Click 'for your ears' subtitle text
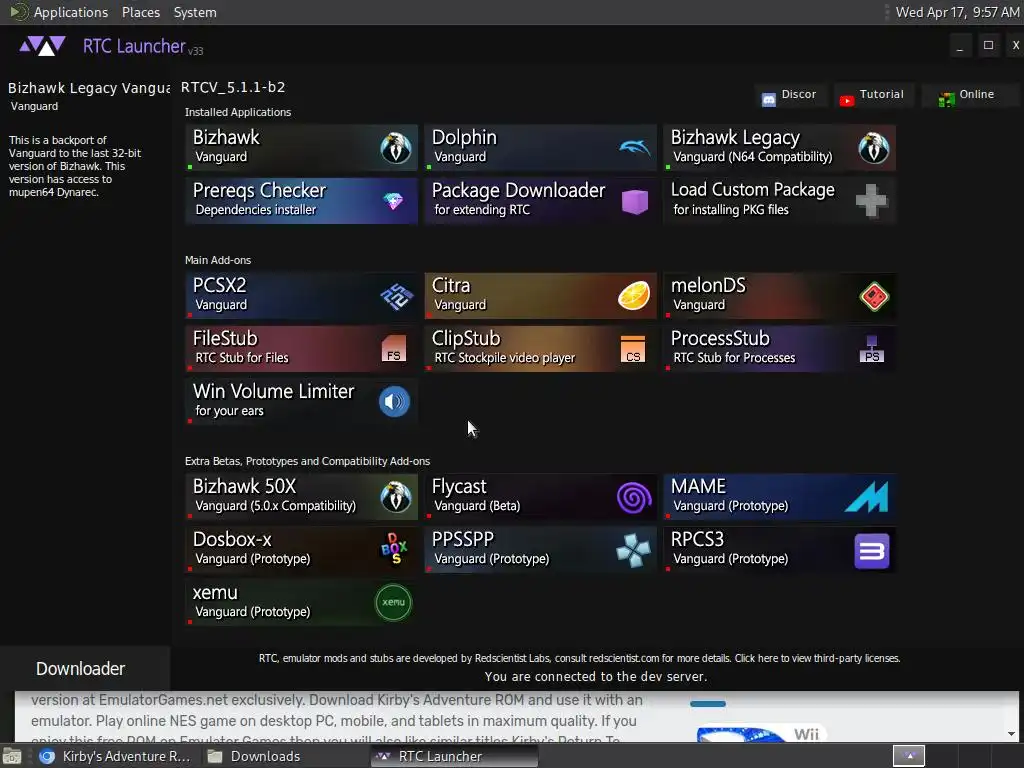Screen dimensions: 1024x768 click(229, 411)
